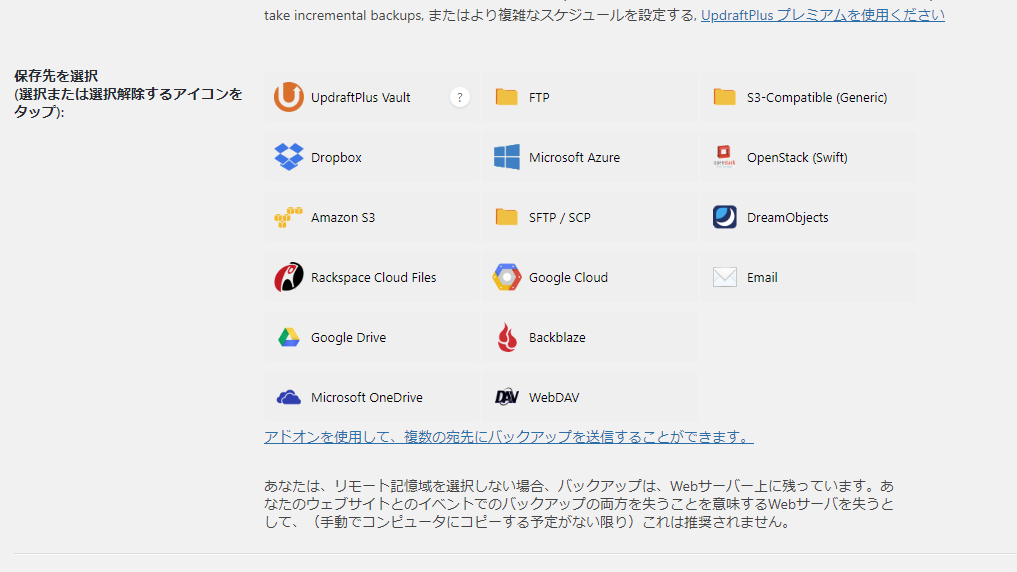Select the OpenStack (Swift) icon
The height and width of the screenshot is (572, 1017).
click(725, 157)
